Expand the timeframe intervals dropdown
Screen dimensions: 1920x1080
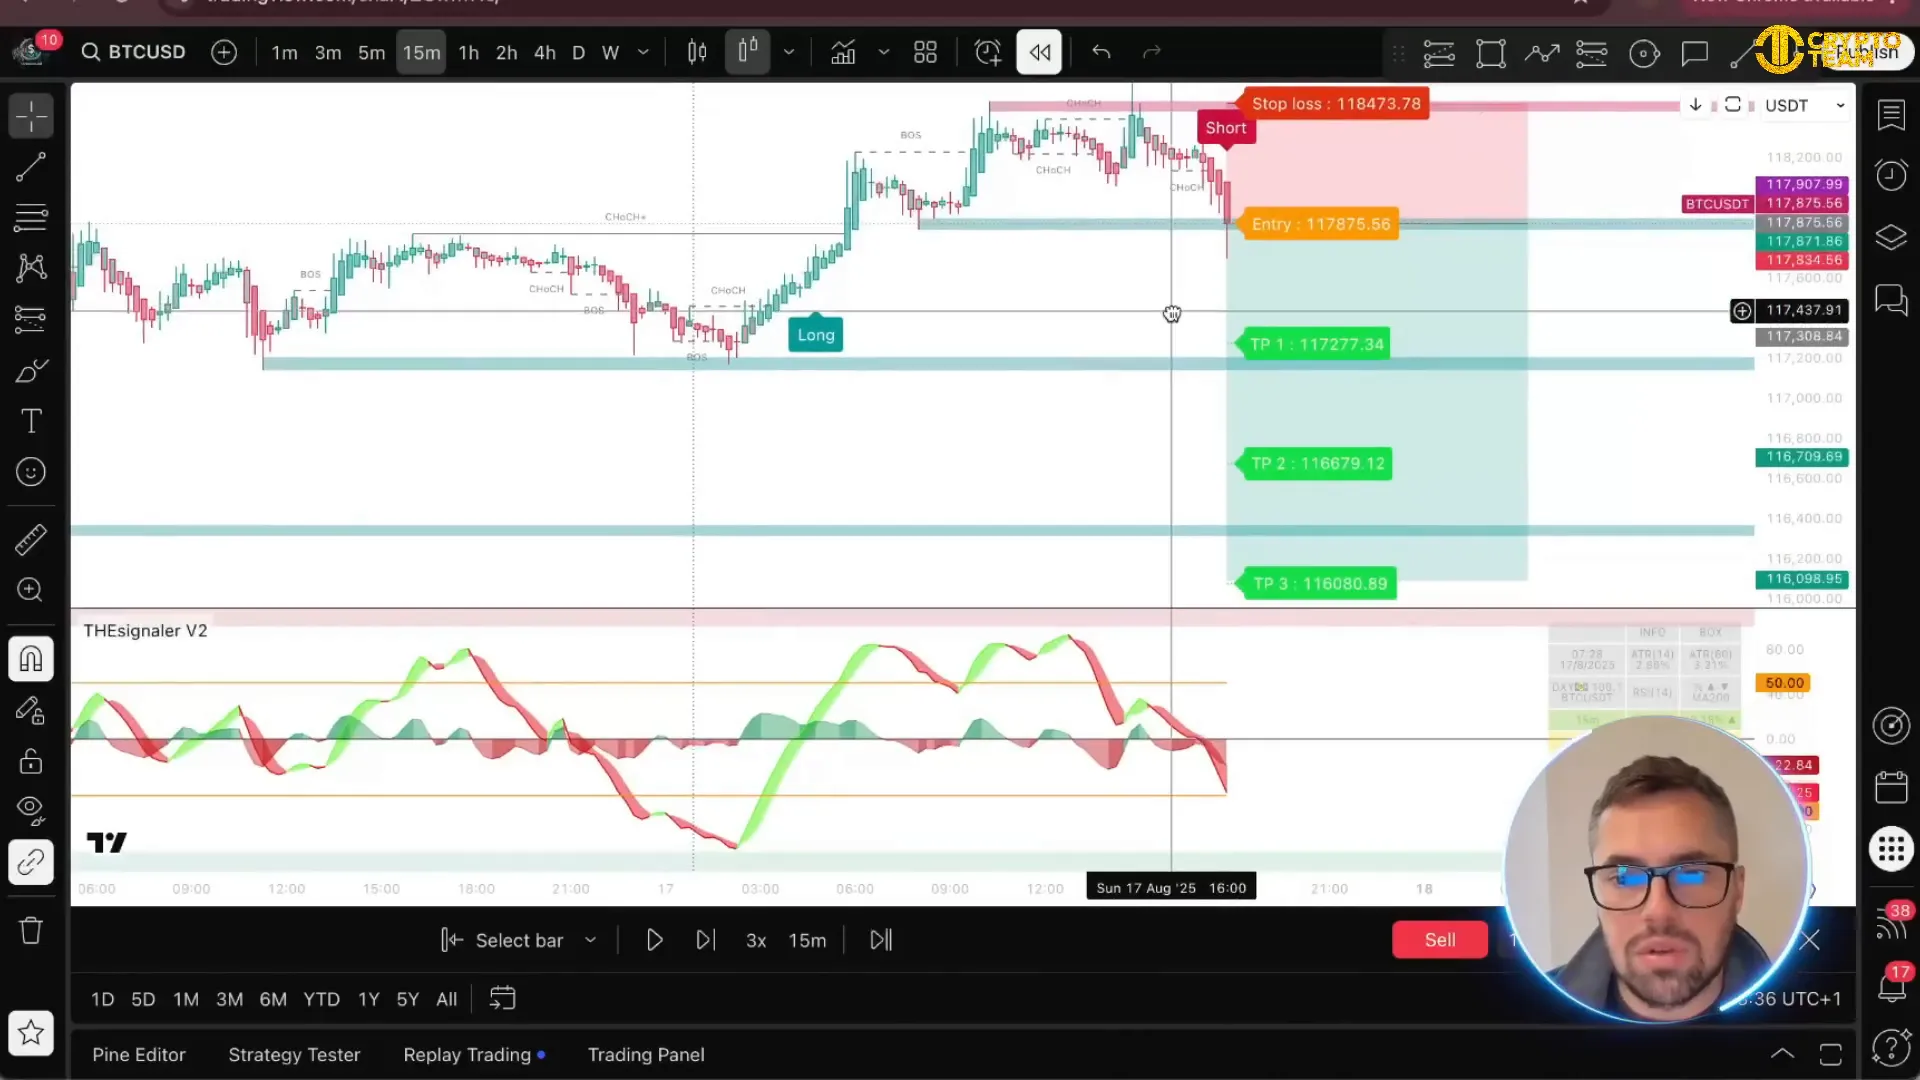pos(643,52)
